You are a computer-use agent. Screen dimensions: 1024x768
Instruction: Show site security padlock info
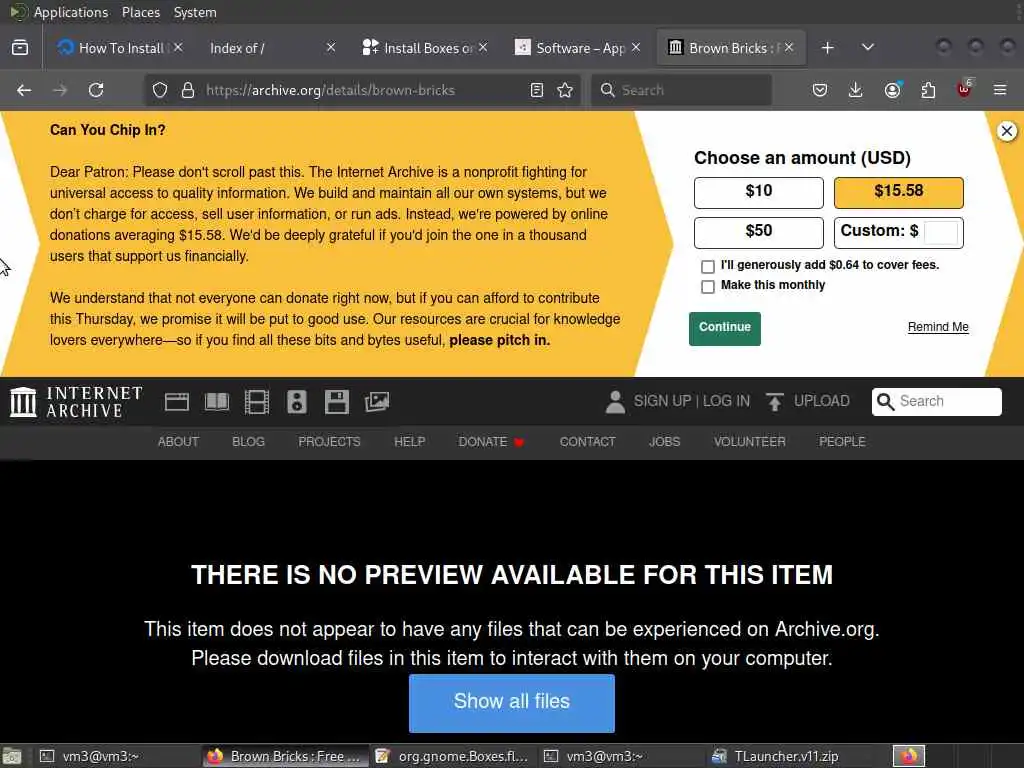(188, 90)
